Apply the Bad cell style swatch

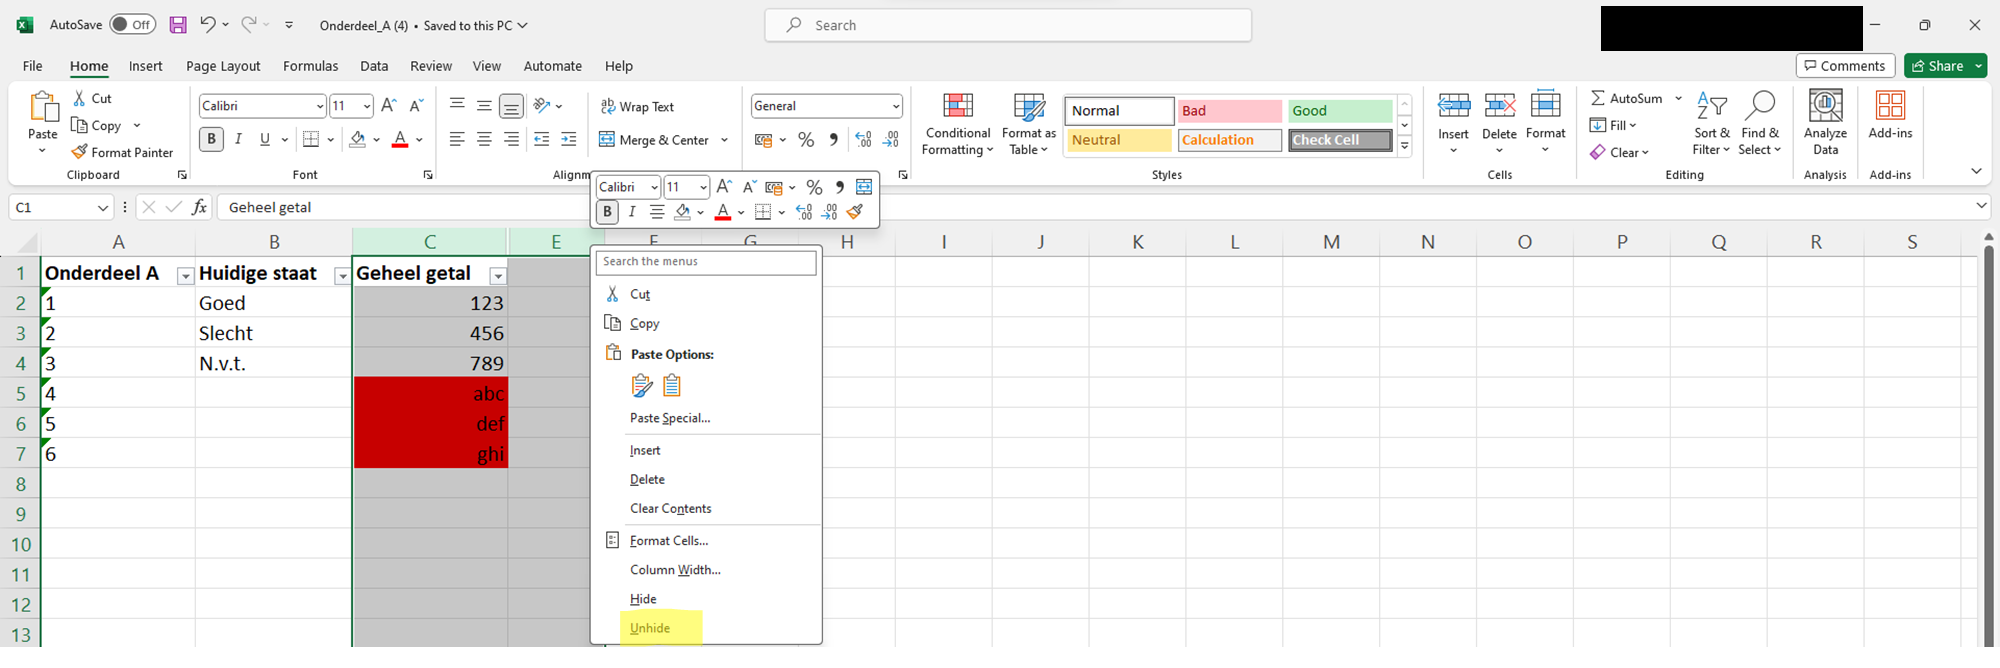point(1228,111)
